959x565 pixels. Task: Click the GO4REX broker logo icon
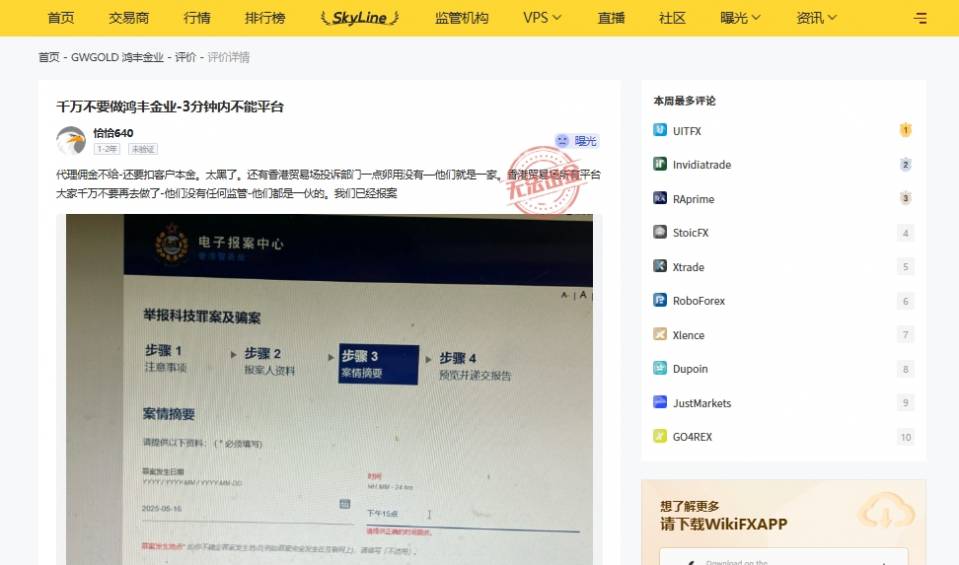click(x=660, y=436)
